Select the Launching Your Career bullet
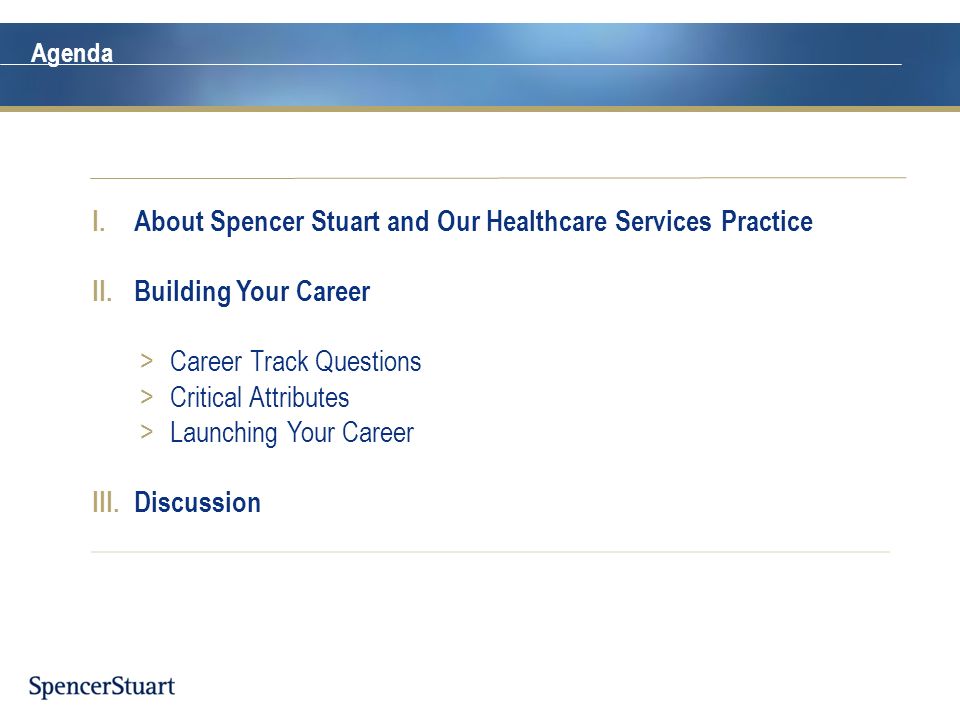 (x=291, y=433)
